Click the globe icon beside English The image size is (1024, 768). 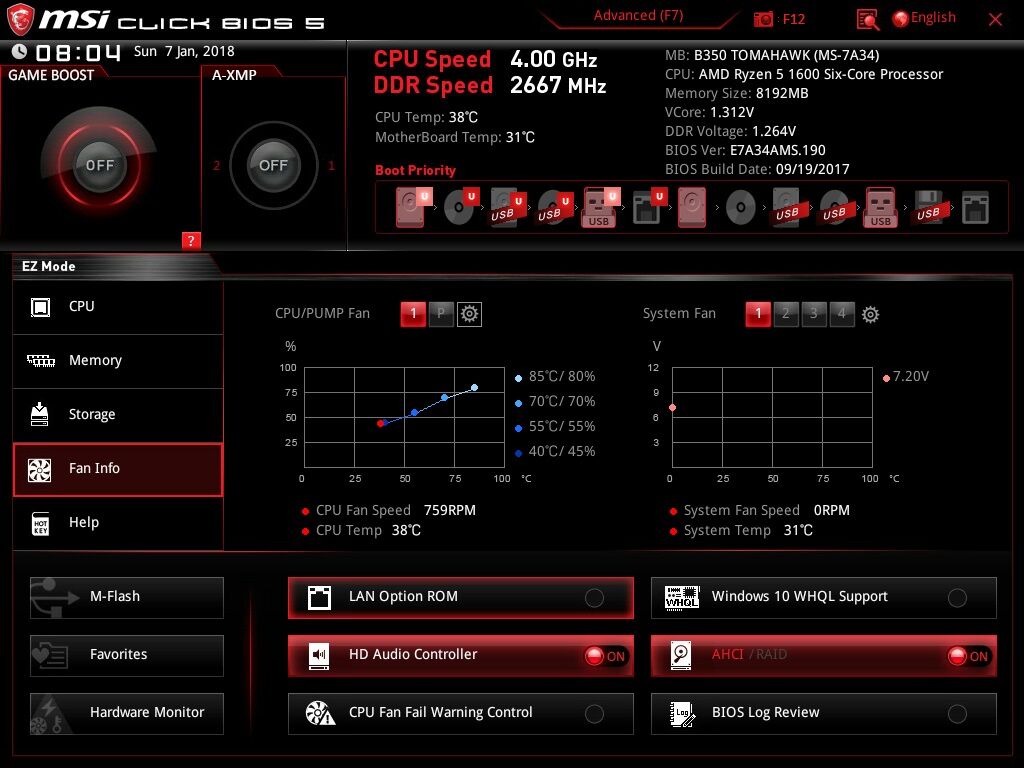pos(900,19)
